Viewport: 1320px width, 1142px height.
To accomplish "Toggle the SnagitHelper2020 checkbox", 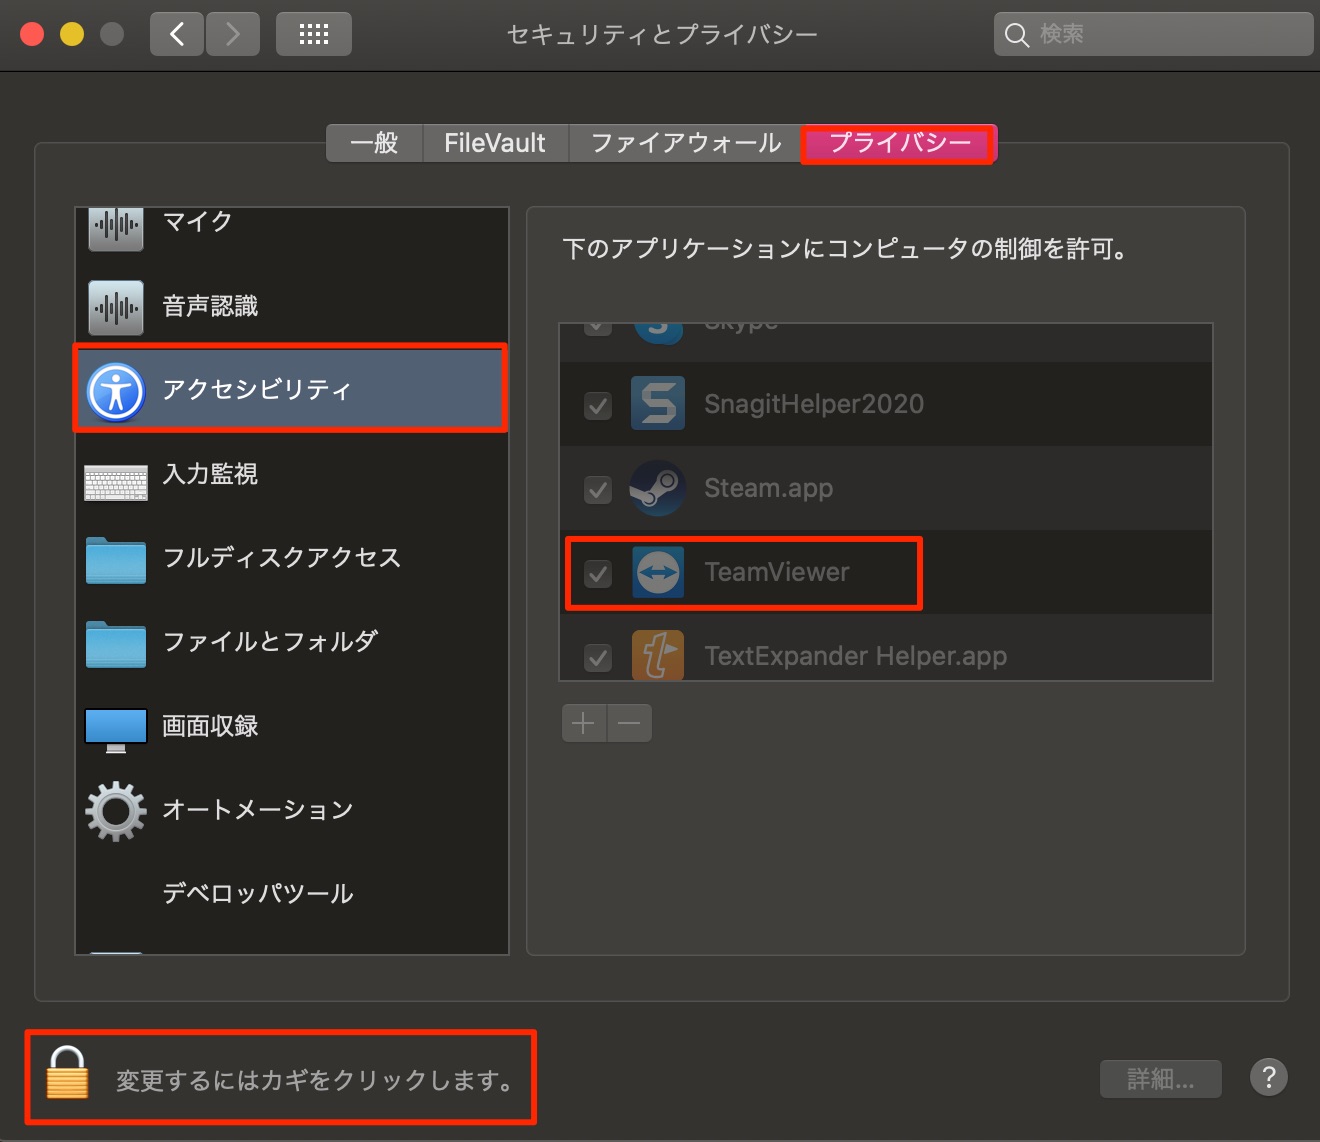I will point(598,405).
